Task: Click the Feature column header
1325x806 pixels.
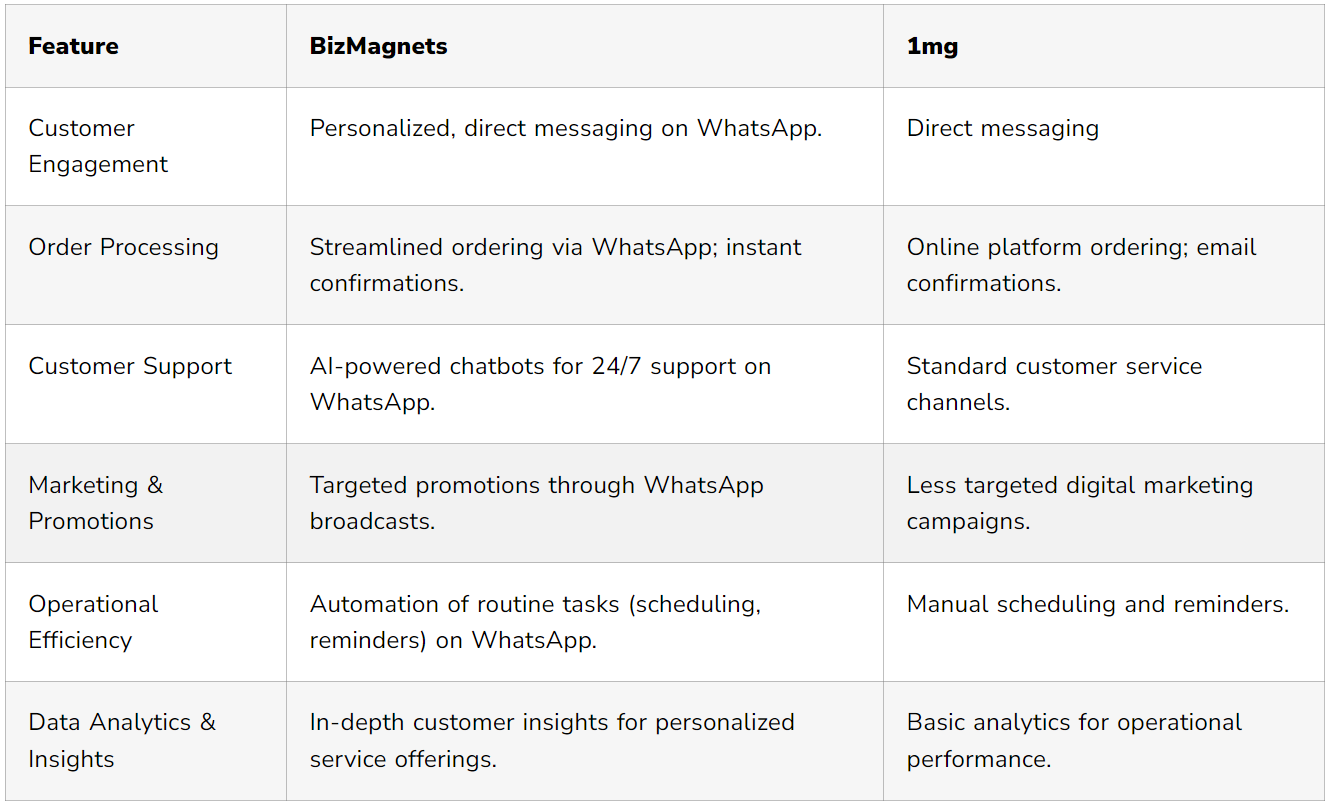Action: pos(73,46)
